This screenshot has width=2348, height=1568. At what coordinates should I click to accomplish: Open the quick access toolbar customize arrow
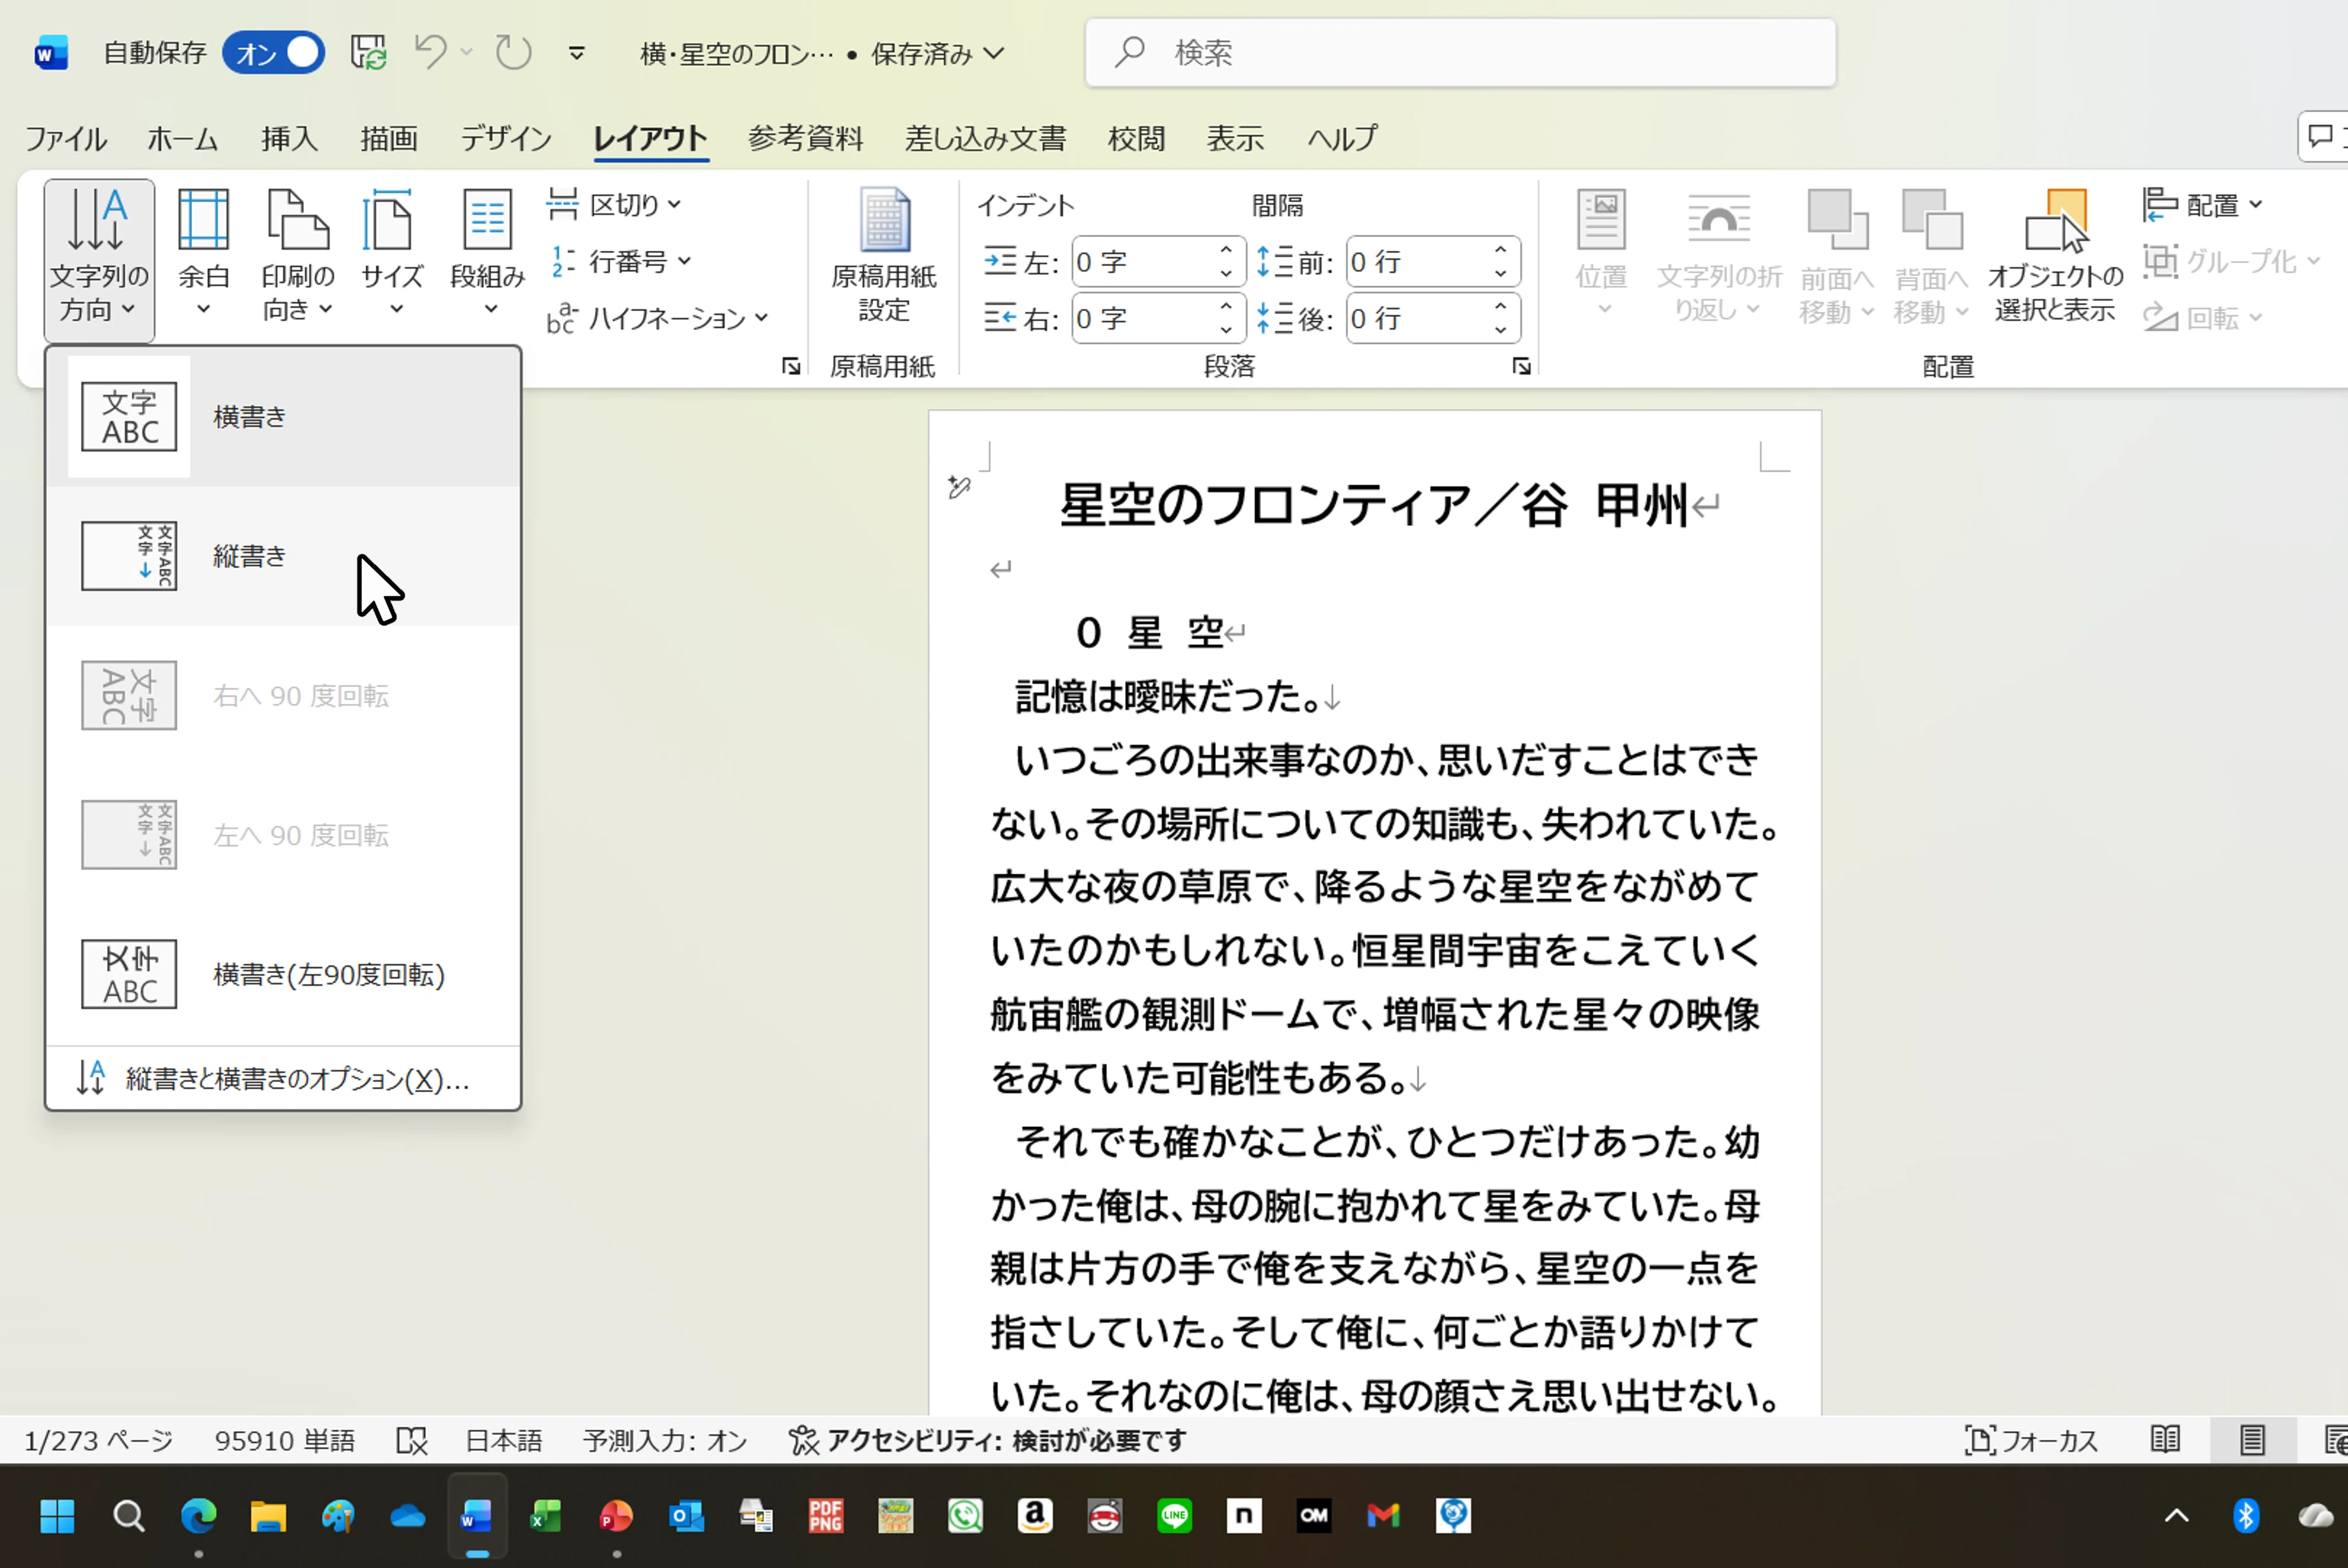click(576, 53)
